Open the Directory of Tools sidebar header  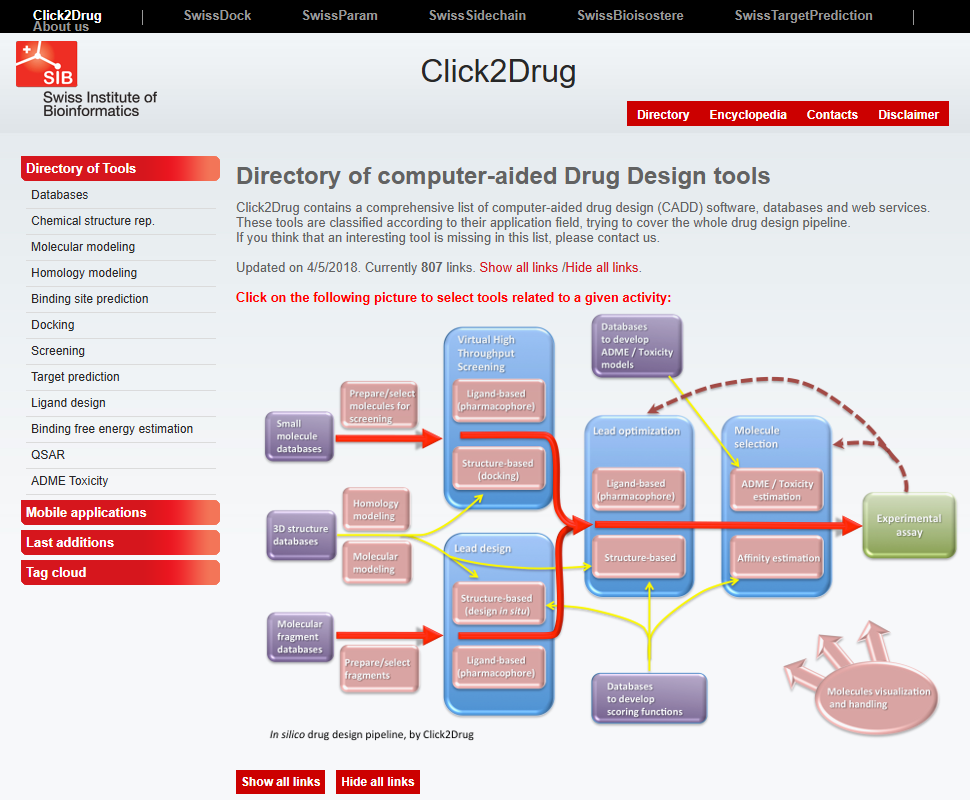click(x=120, y=168)
